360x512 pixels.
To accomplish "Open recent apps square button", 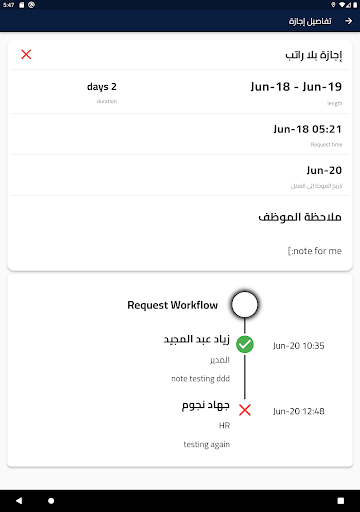I will (x=341, y=501).
